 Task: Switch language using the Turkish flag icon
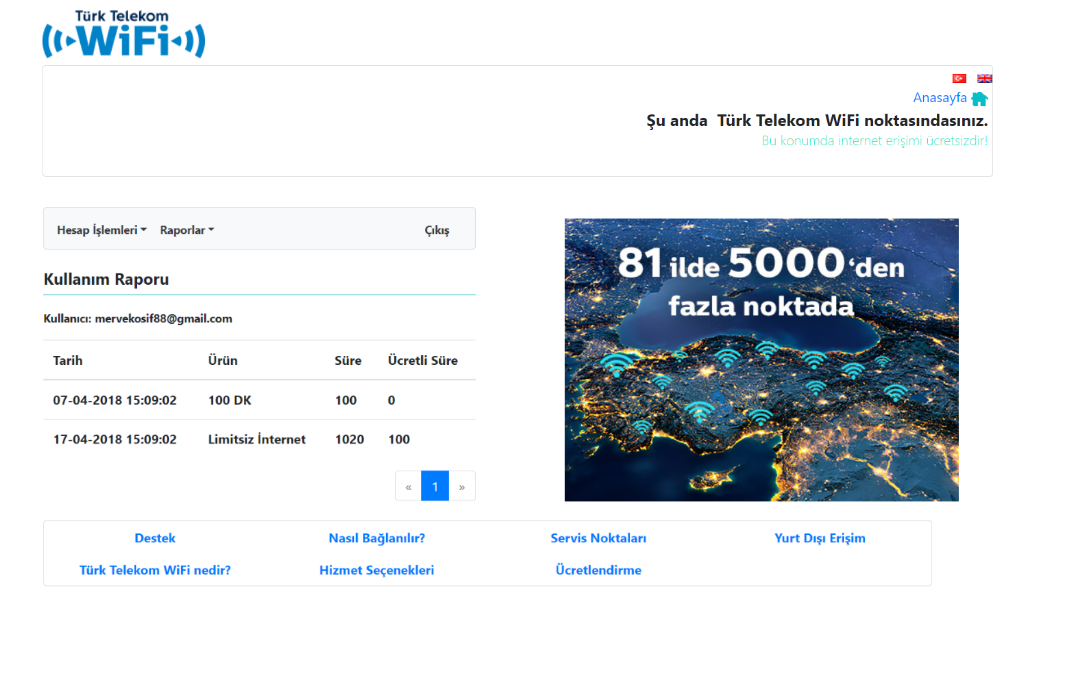tap(959, 78)
